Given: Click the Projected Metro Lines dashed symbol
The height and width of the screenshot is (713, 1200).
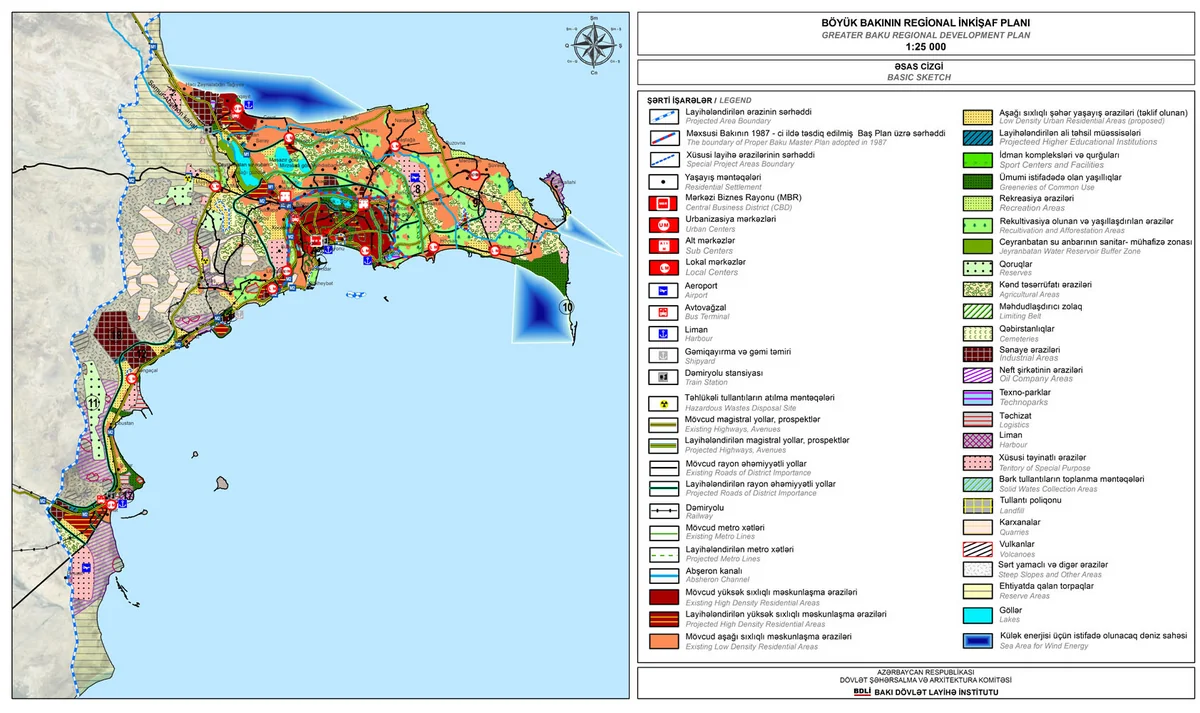Looking at the screenshot, I should pyautogui.click(x=663, y=554).
